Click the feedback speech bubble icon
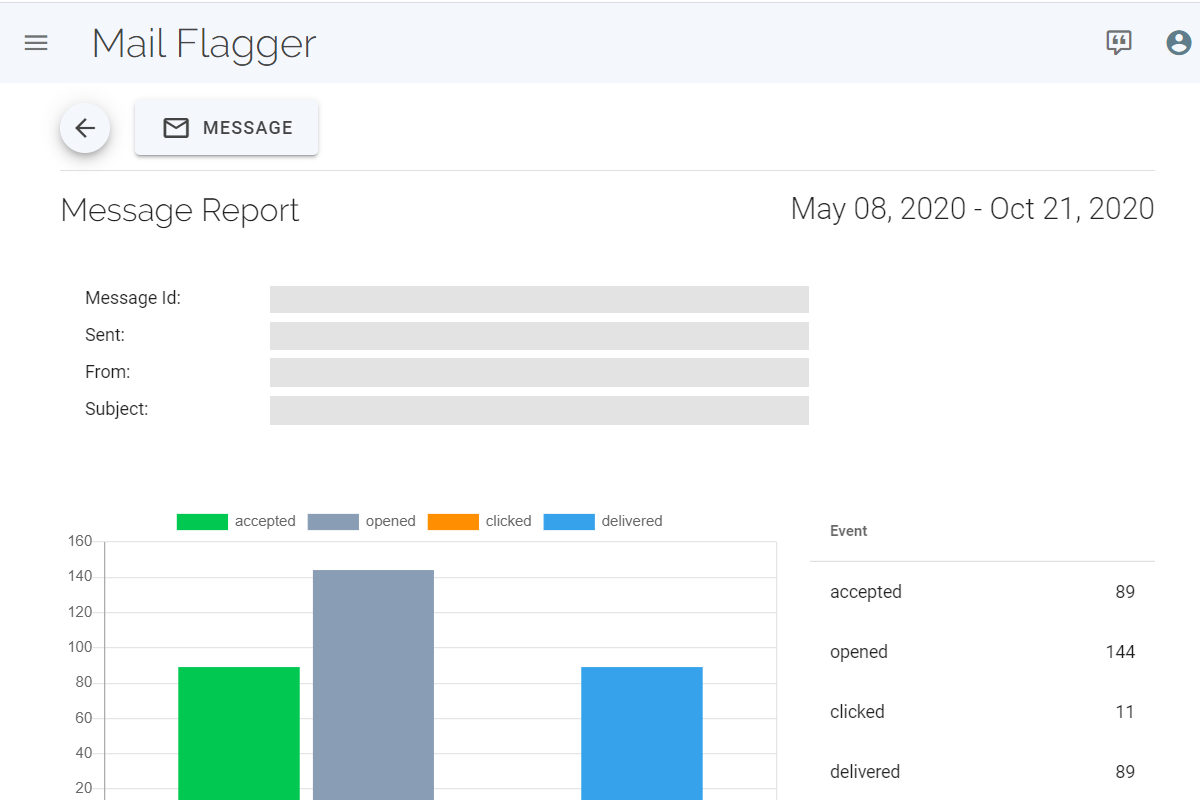 pos(1118,42)
